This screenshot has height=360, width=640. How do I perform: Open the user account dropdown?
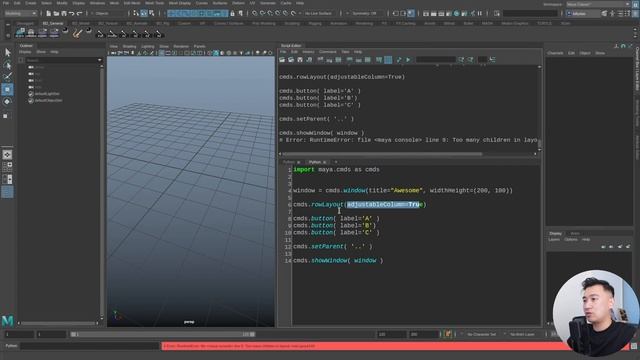click(582, 13)
